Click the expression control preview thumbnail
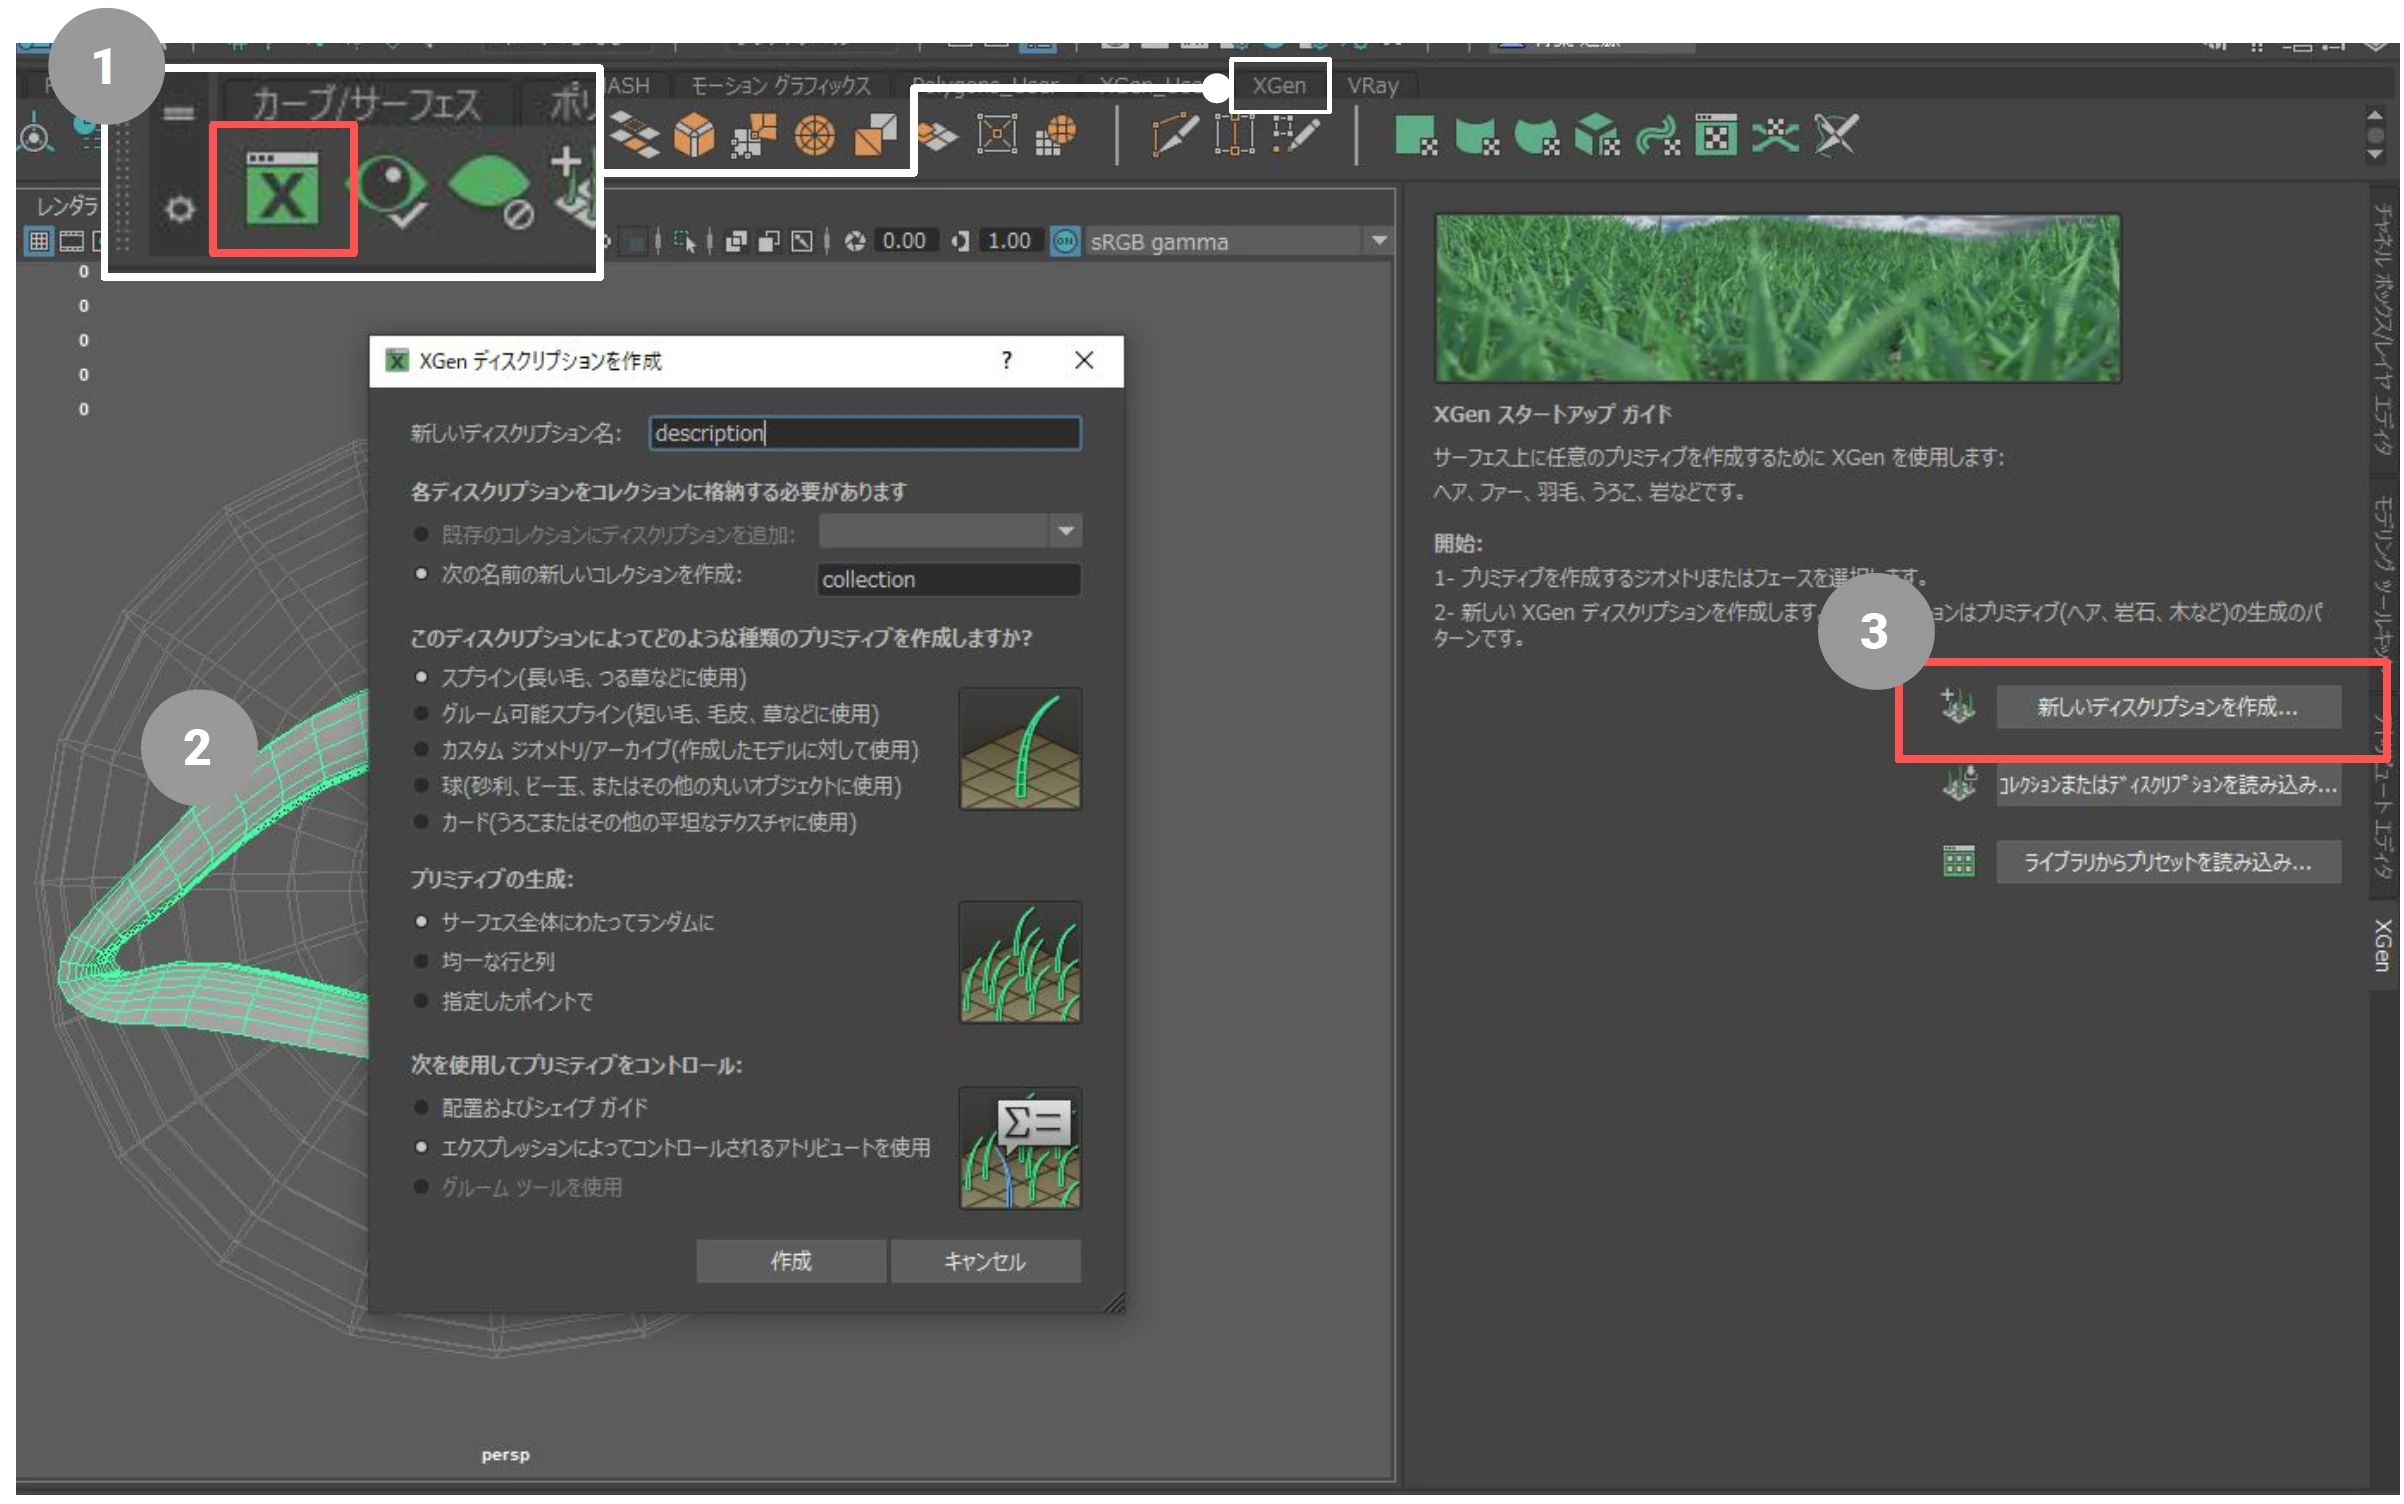 click(x=1019, y=1148)
